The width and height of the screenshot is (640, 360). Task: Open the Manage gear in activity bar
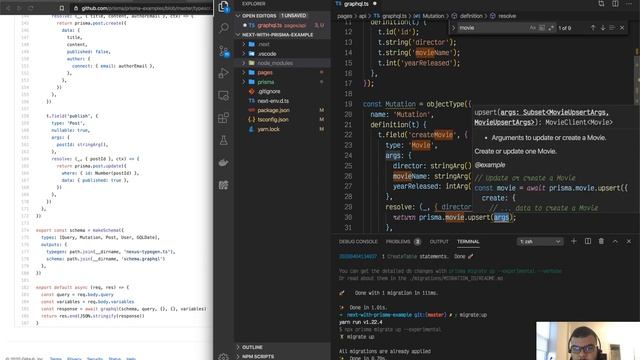coord(224,356)
